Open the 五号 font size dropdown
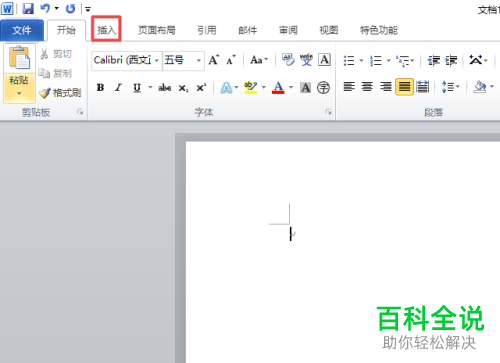 click(x=199, y=60)
